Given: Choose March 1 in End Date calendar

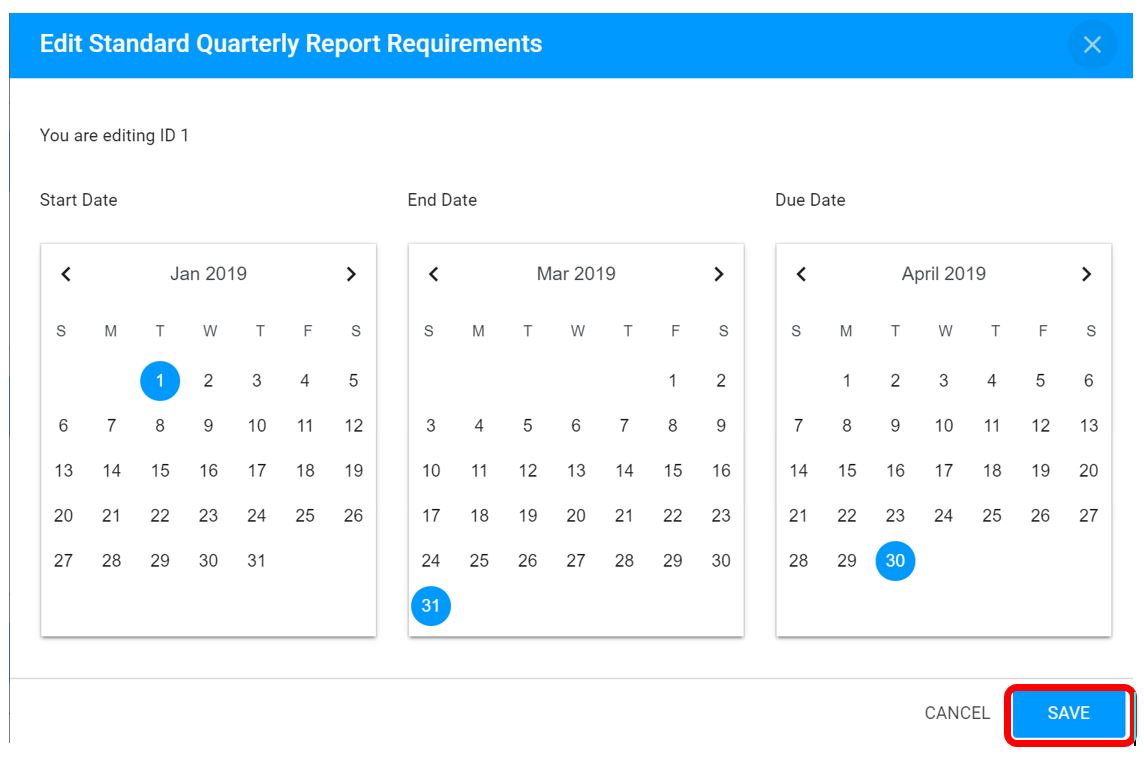Looking at the screenshot, I should [673, 381].
